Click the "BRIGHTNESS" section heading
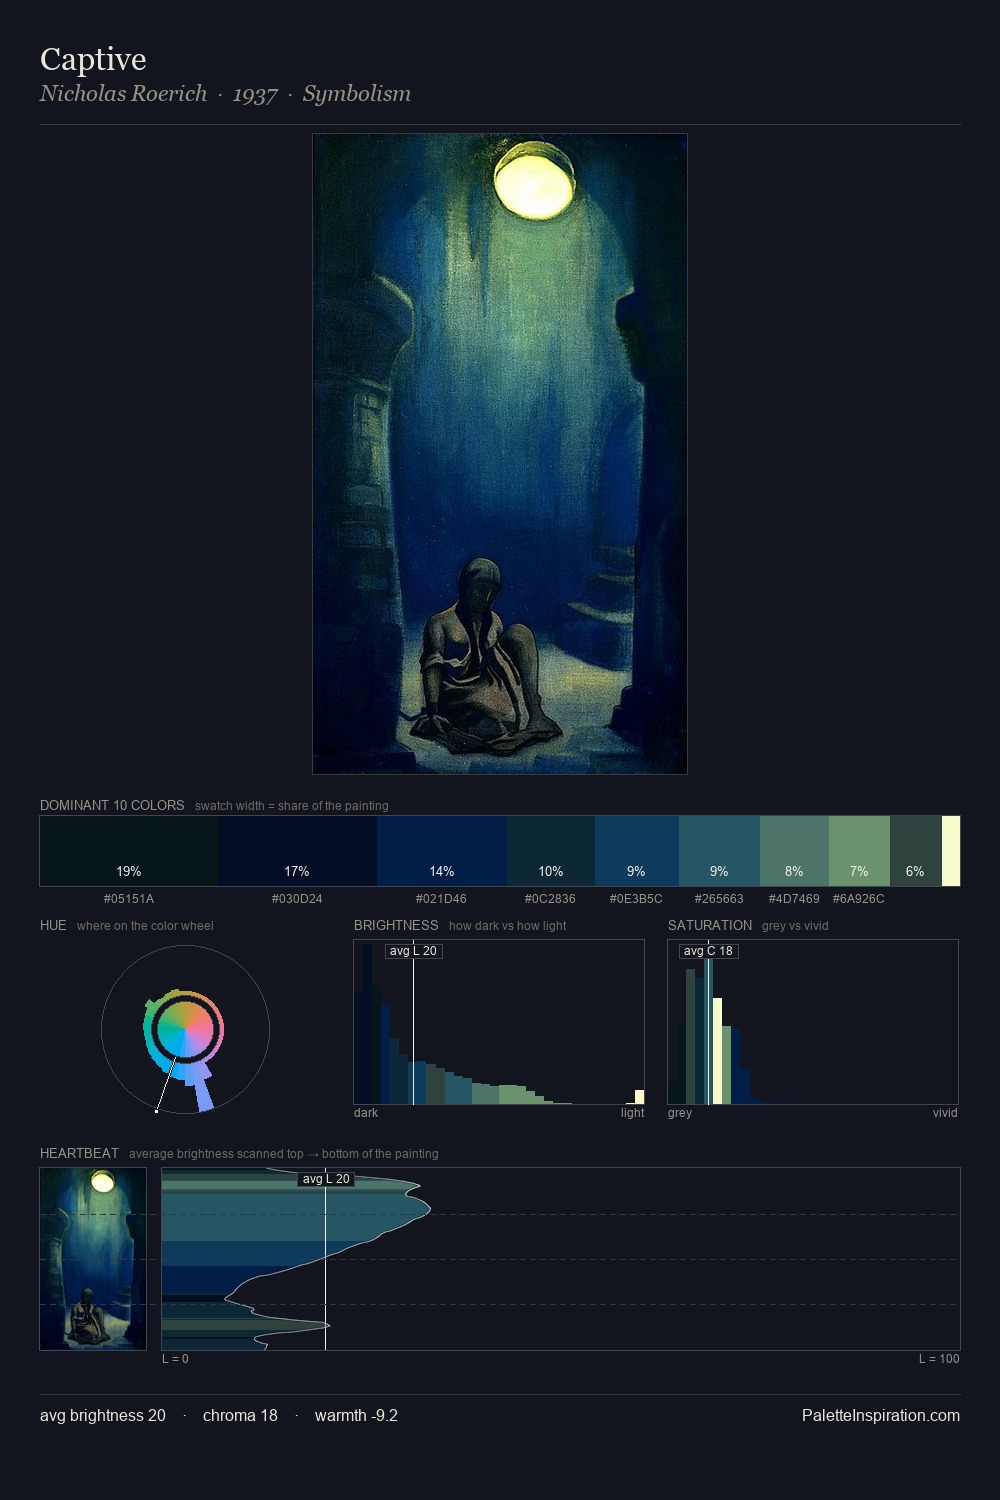 click(396, 925)
